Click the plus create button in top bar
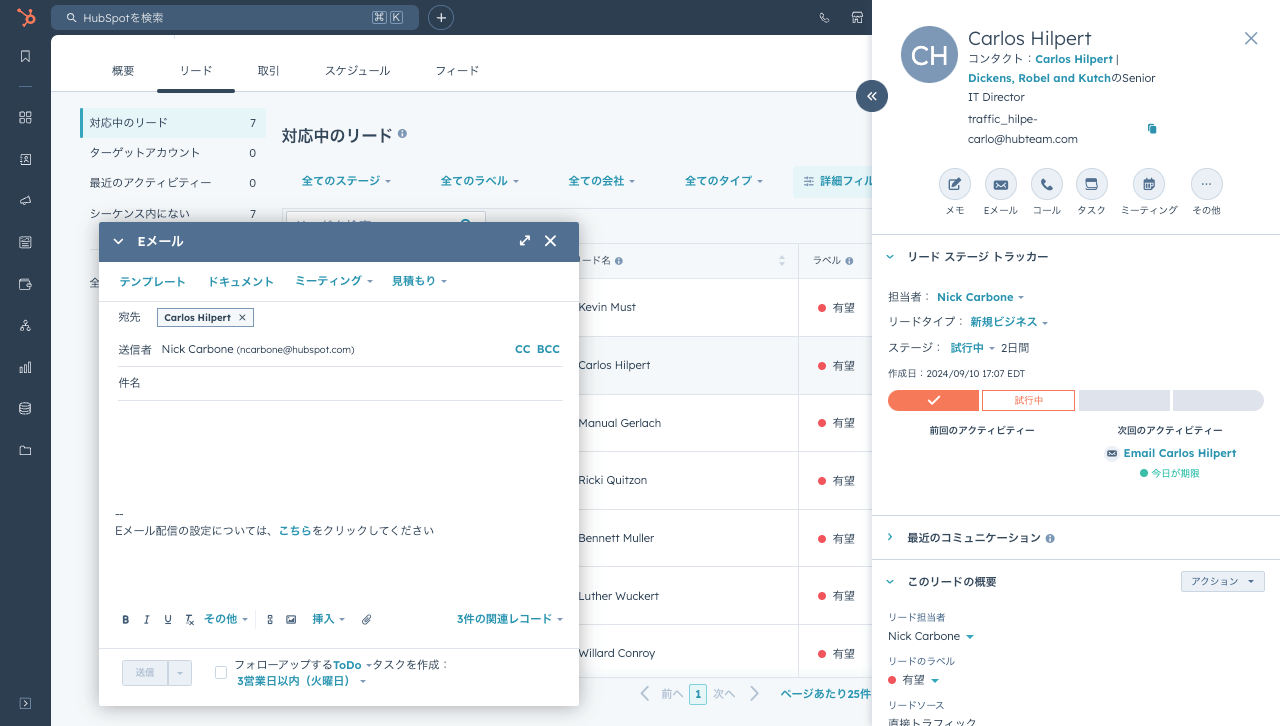The image size is (1280, 726). click(441, 17)
